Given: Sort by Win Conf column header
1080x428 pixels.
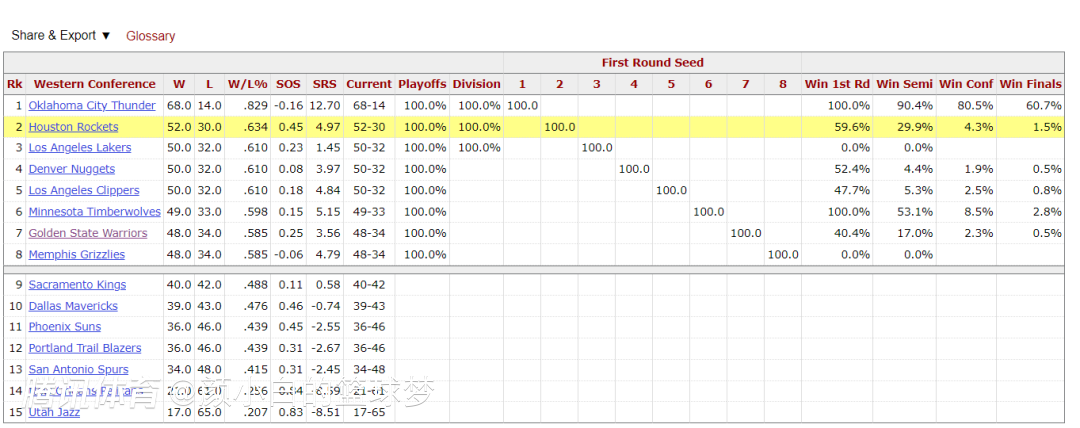Looking at the screenshot, I should click(x=966, y=84).
